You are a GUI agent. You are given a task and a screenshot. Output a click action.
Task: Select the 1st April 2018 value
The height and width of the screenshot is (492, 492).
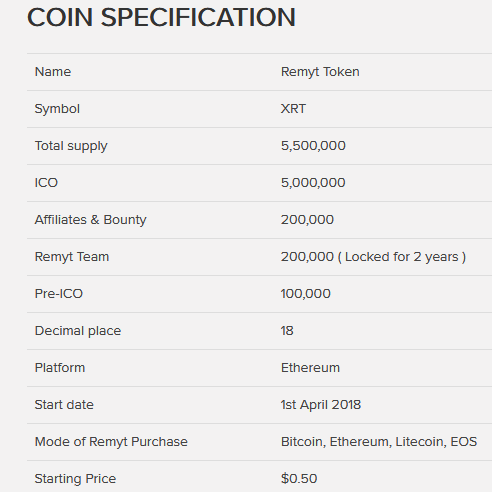pyautogui.click(x=321, y=405)
